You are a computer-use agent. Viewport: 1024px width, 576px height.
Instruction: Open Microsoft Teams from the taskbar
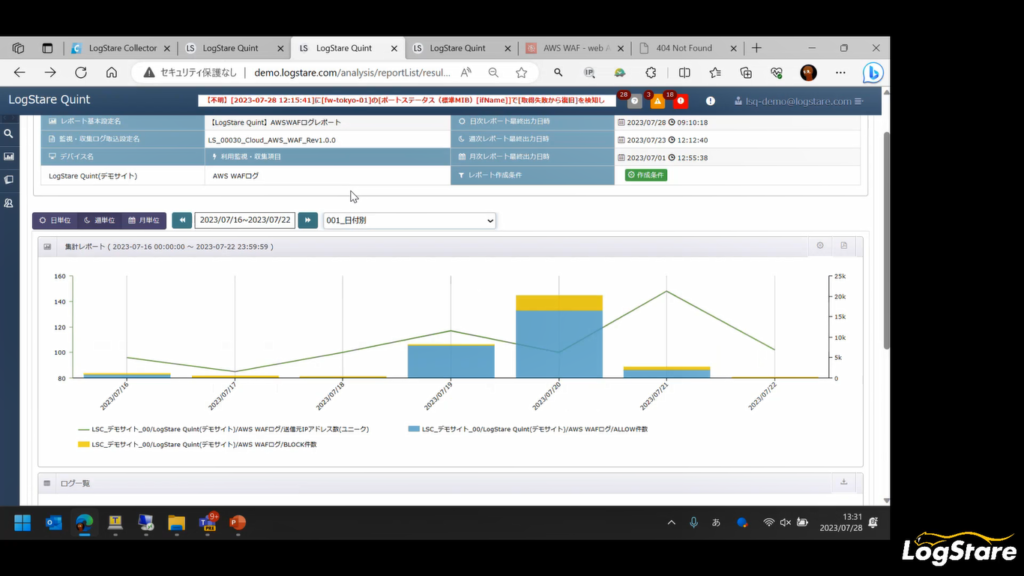[208, 522]
